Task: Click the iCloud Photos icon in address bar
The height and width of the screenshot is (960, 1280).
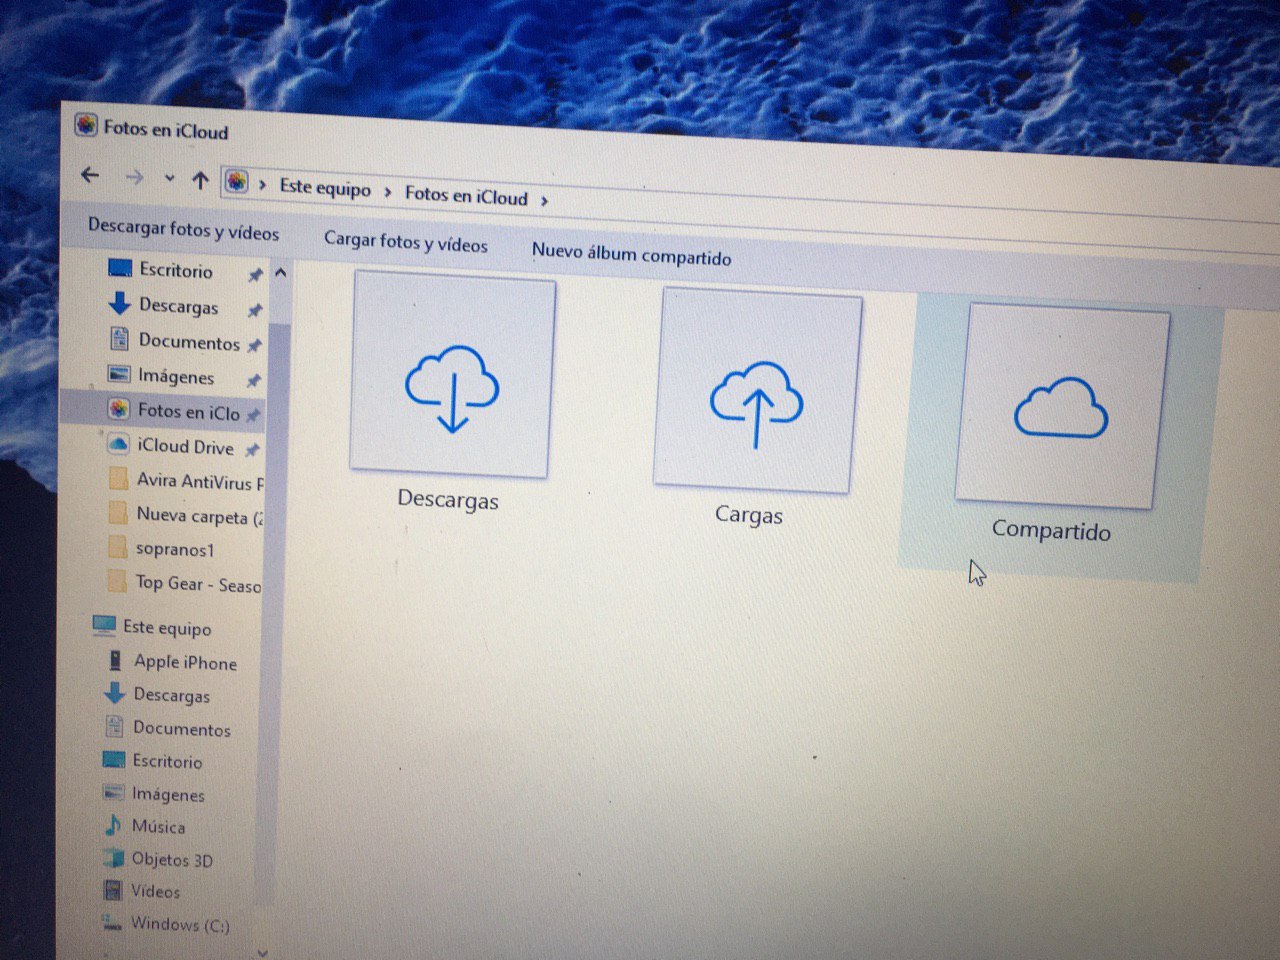Action: click(x=236, y=181)
